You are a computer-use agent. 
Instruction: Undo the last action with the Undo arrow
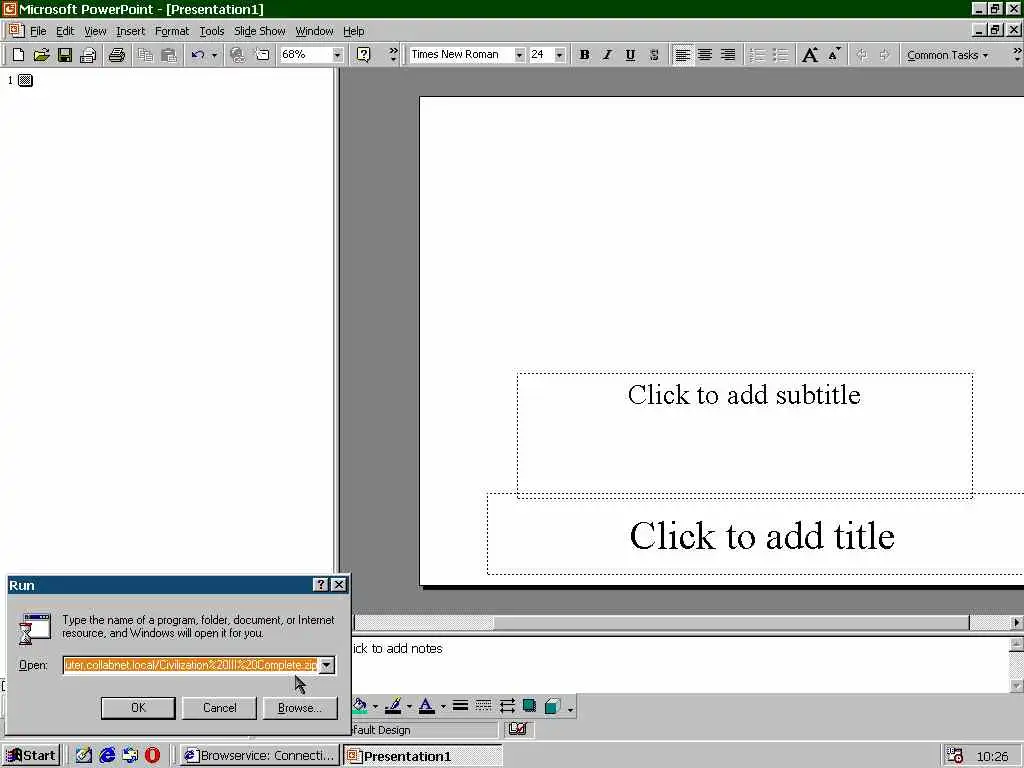[x=198, y=55]
